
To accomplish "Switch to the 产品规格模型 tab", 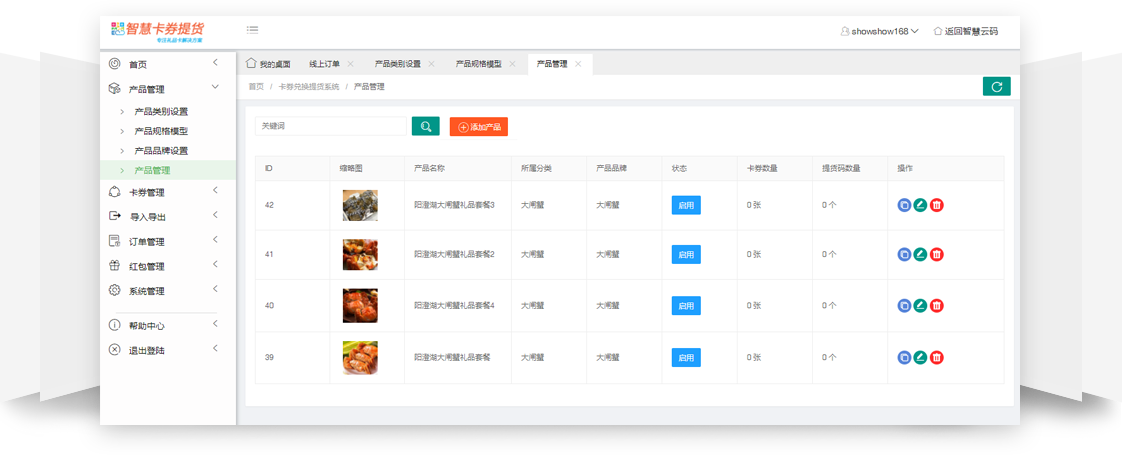I will point(478,64).
